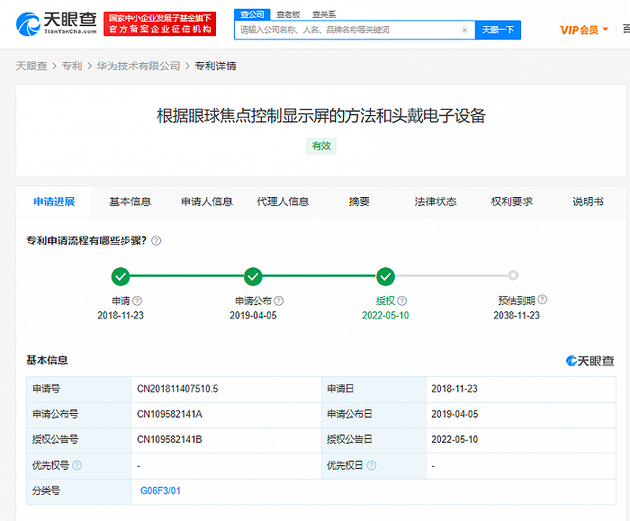Switch to the 摘要 tab
Image resolution: width=630 pixels, height=521 pixels.
pos(359,202)
